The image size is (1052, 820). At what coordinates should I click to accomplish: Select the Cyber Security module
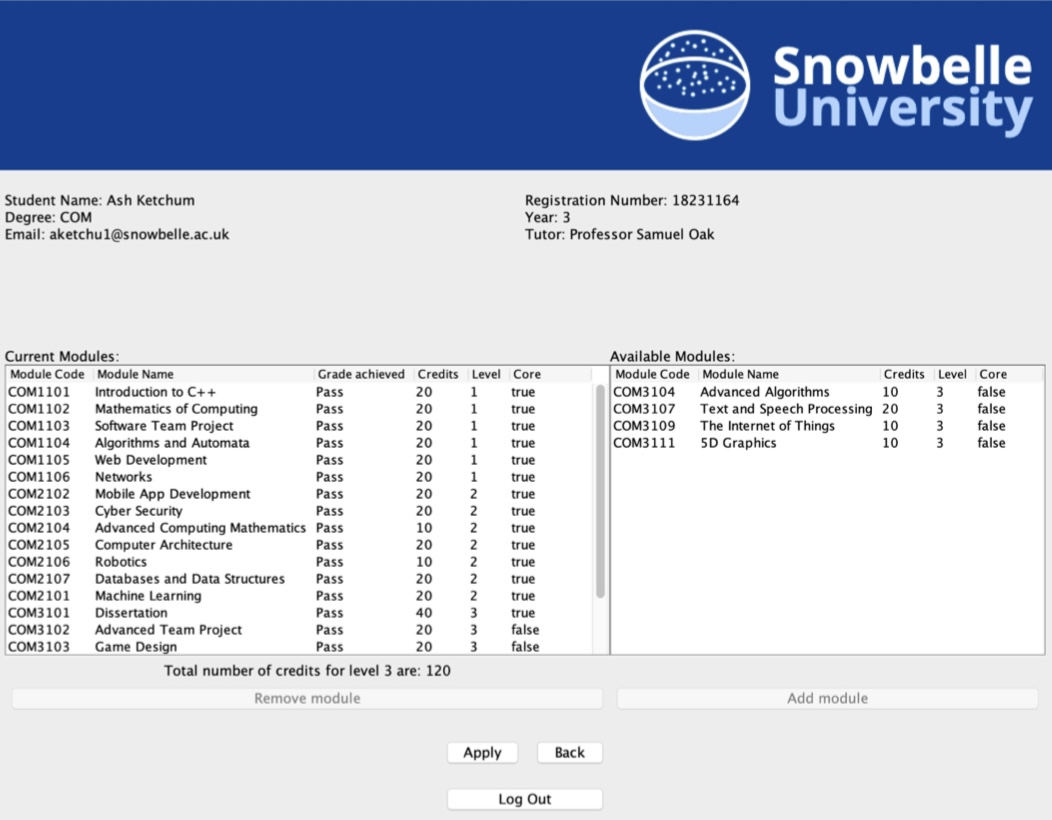[x=140, y=511]
